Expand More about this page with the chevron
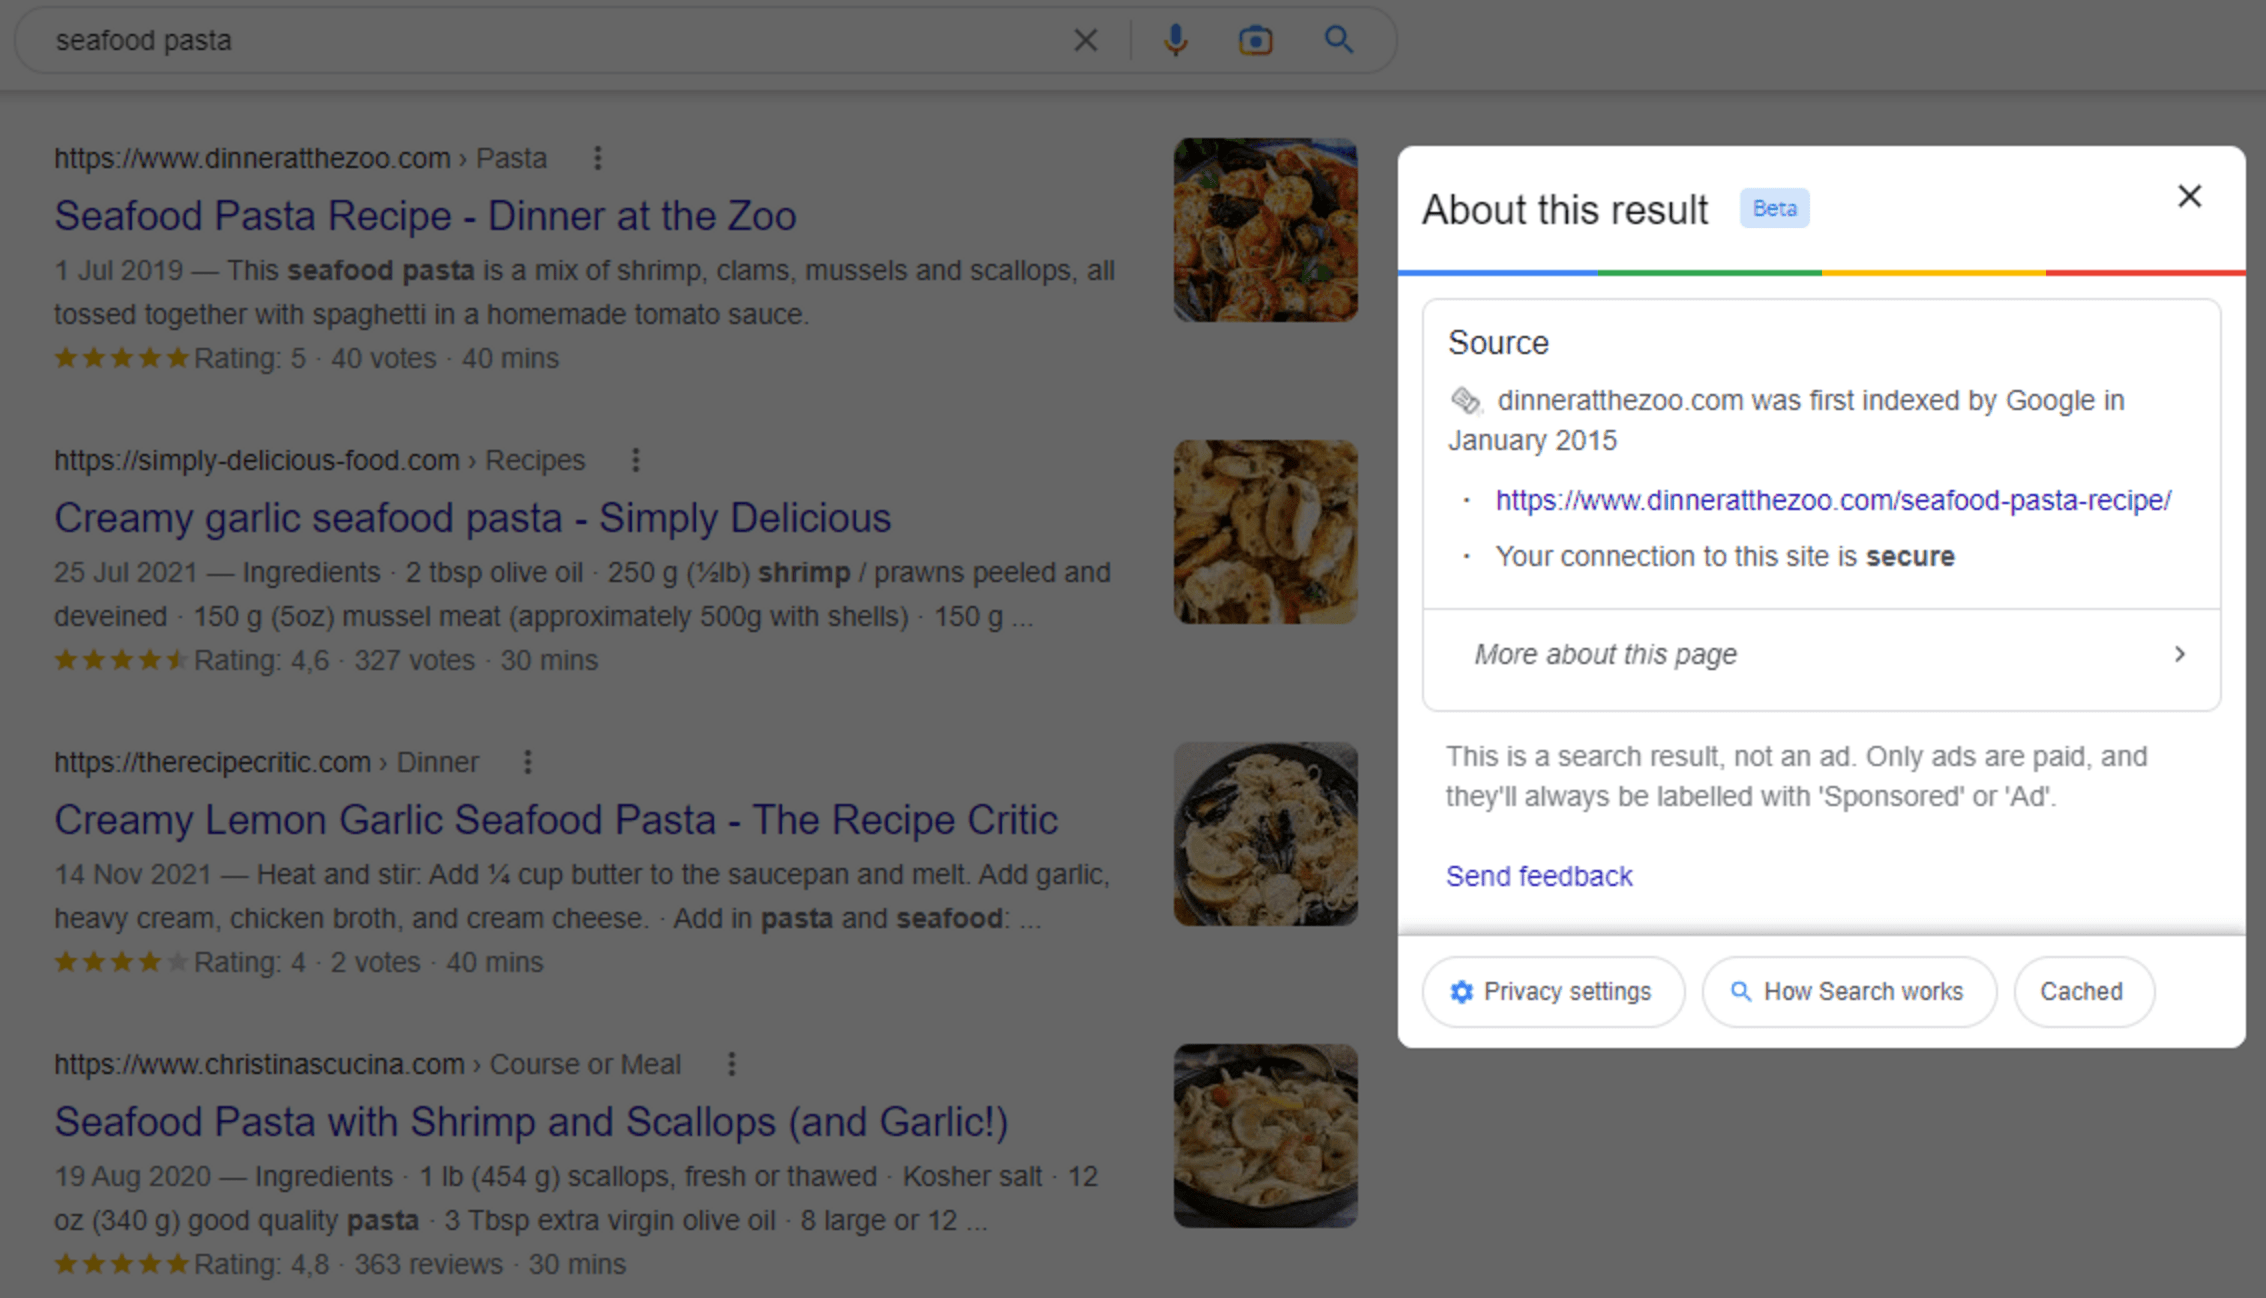 pos(2180,654)
